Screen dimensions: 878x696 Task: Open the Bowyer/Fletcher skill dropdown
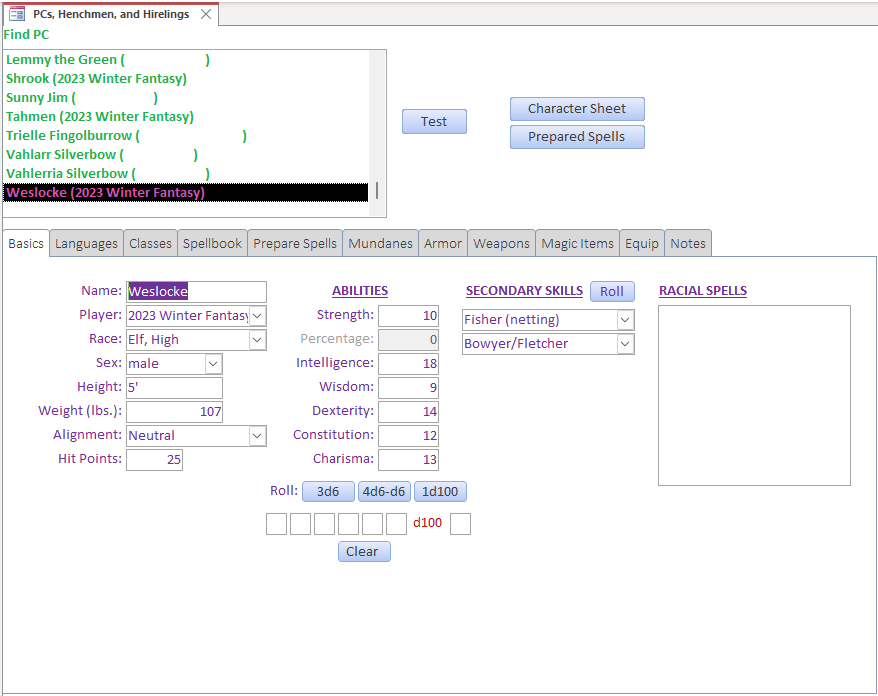click(x=625, y=344)
